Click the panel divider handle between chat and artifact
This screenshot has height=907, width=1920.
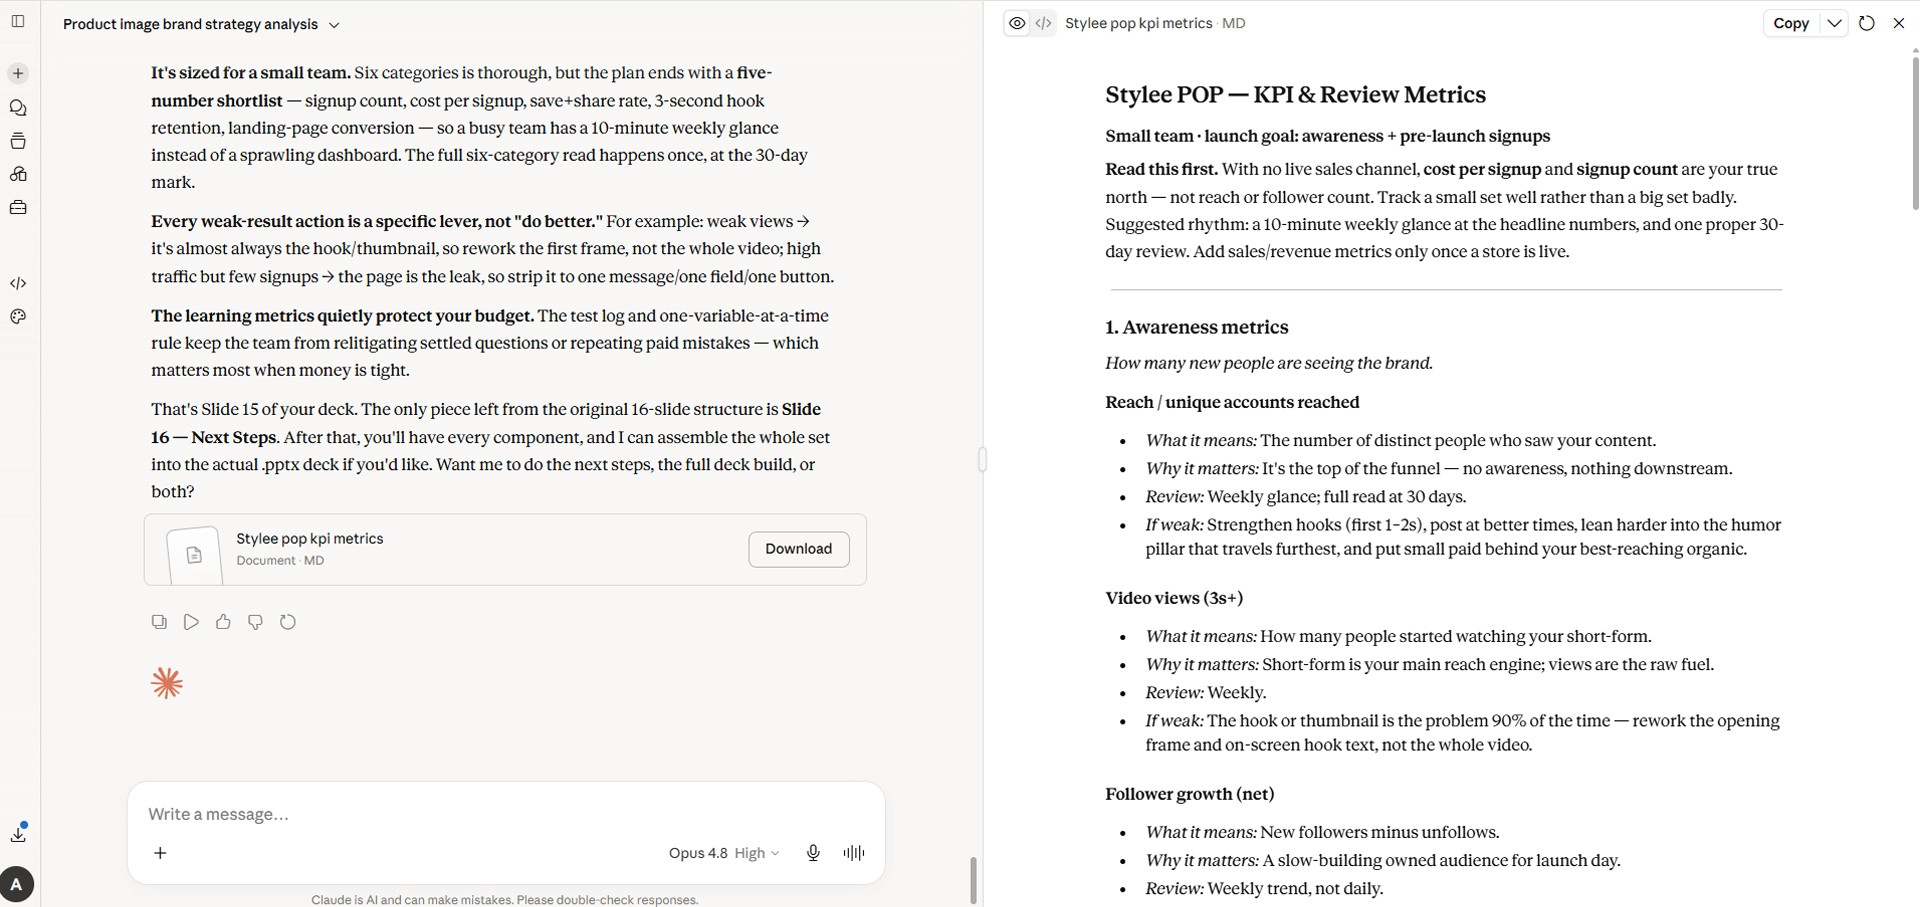tap(983, 459)
